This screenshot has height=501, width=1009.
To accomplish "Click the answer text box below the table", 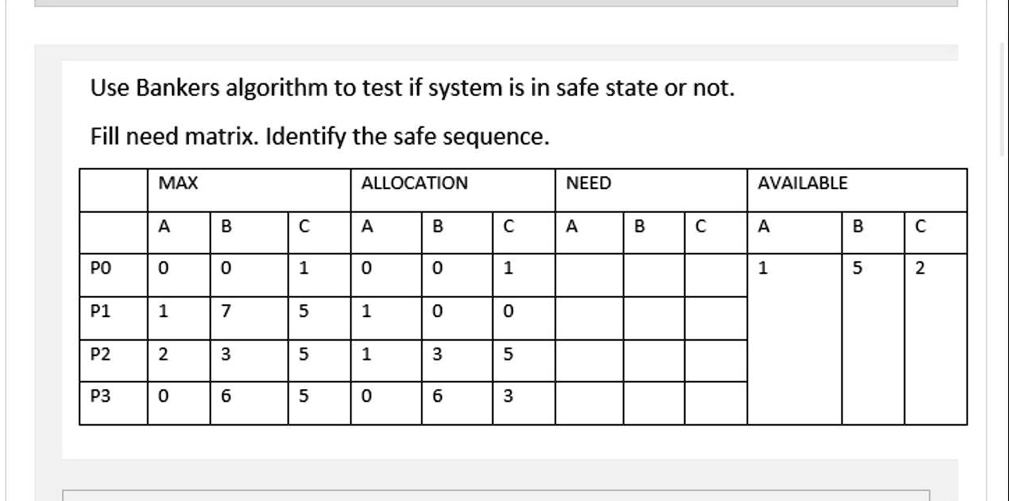I will 496,495.
